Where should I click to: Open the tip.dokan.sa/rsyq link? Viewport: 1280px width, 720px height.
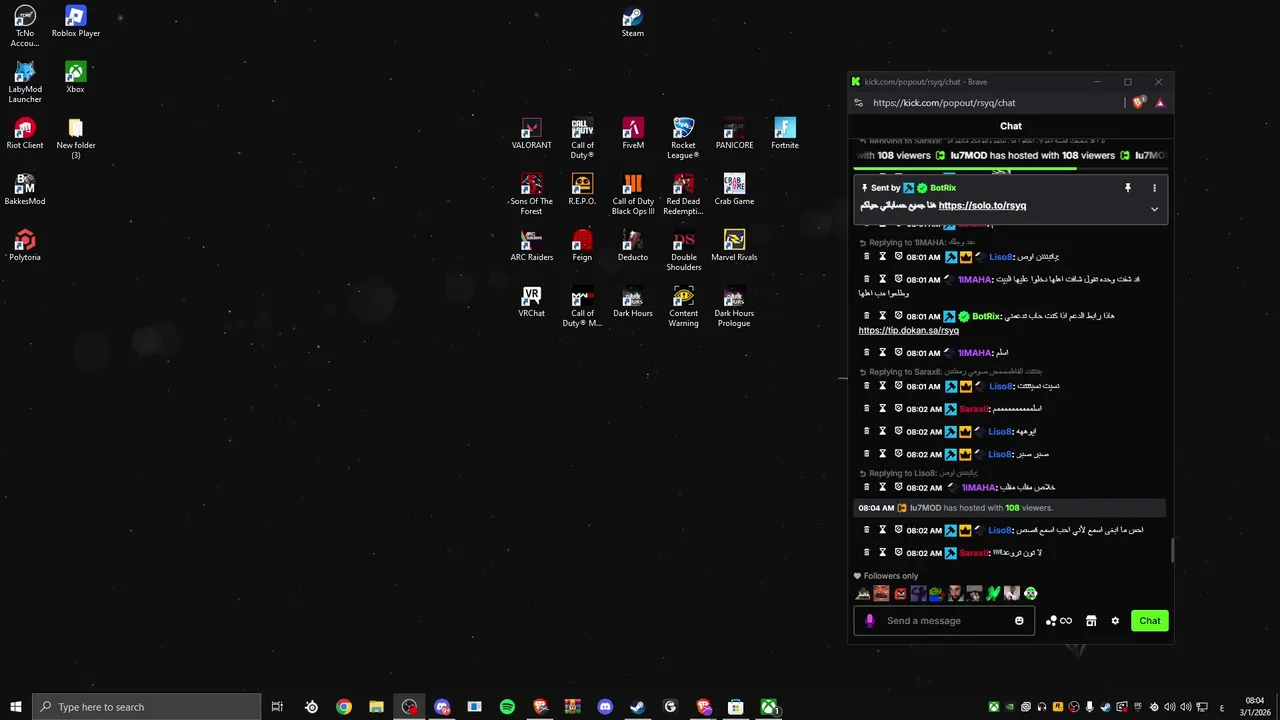pos(908,330)
